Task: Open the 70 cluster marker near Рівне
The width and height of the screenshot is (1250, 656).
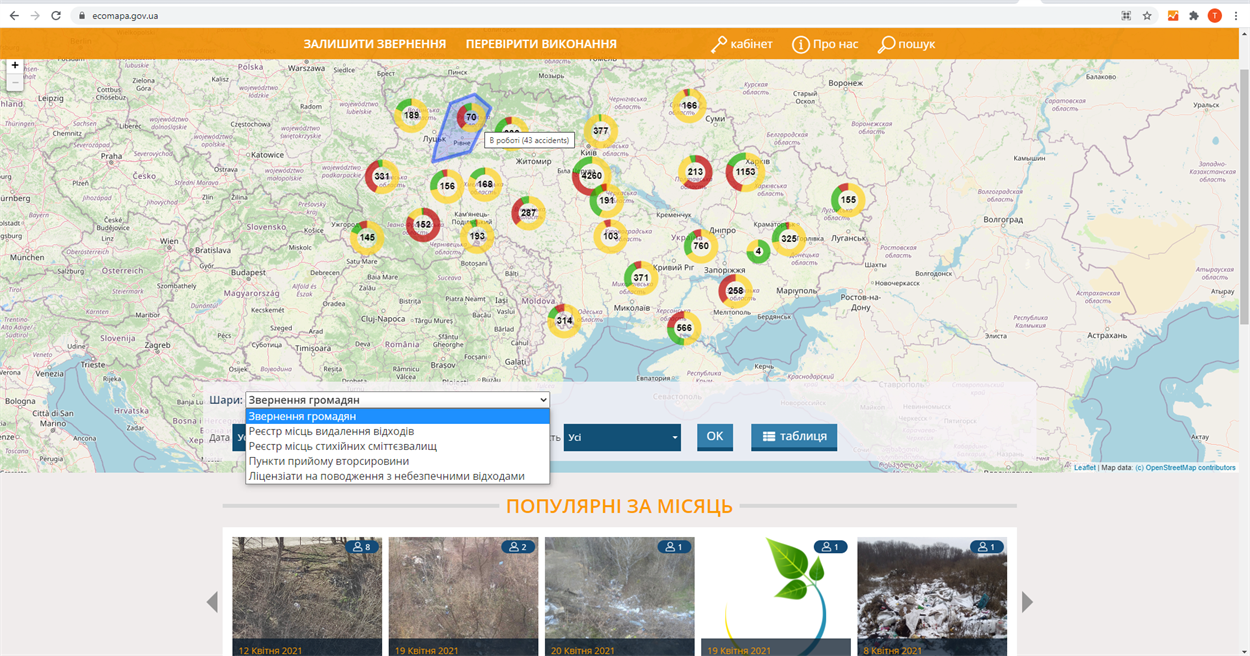Action: click(x=471, y=118)
